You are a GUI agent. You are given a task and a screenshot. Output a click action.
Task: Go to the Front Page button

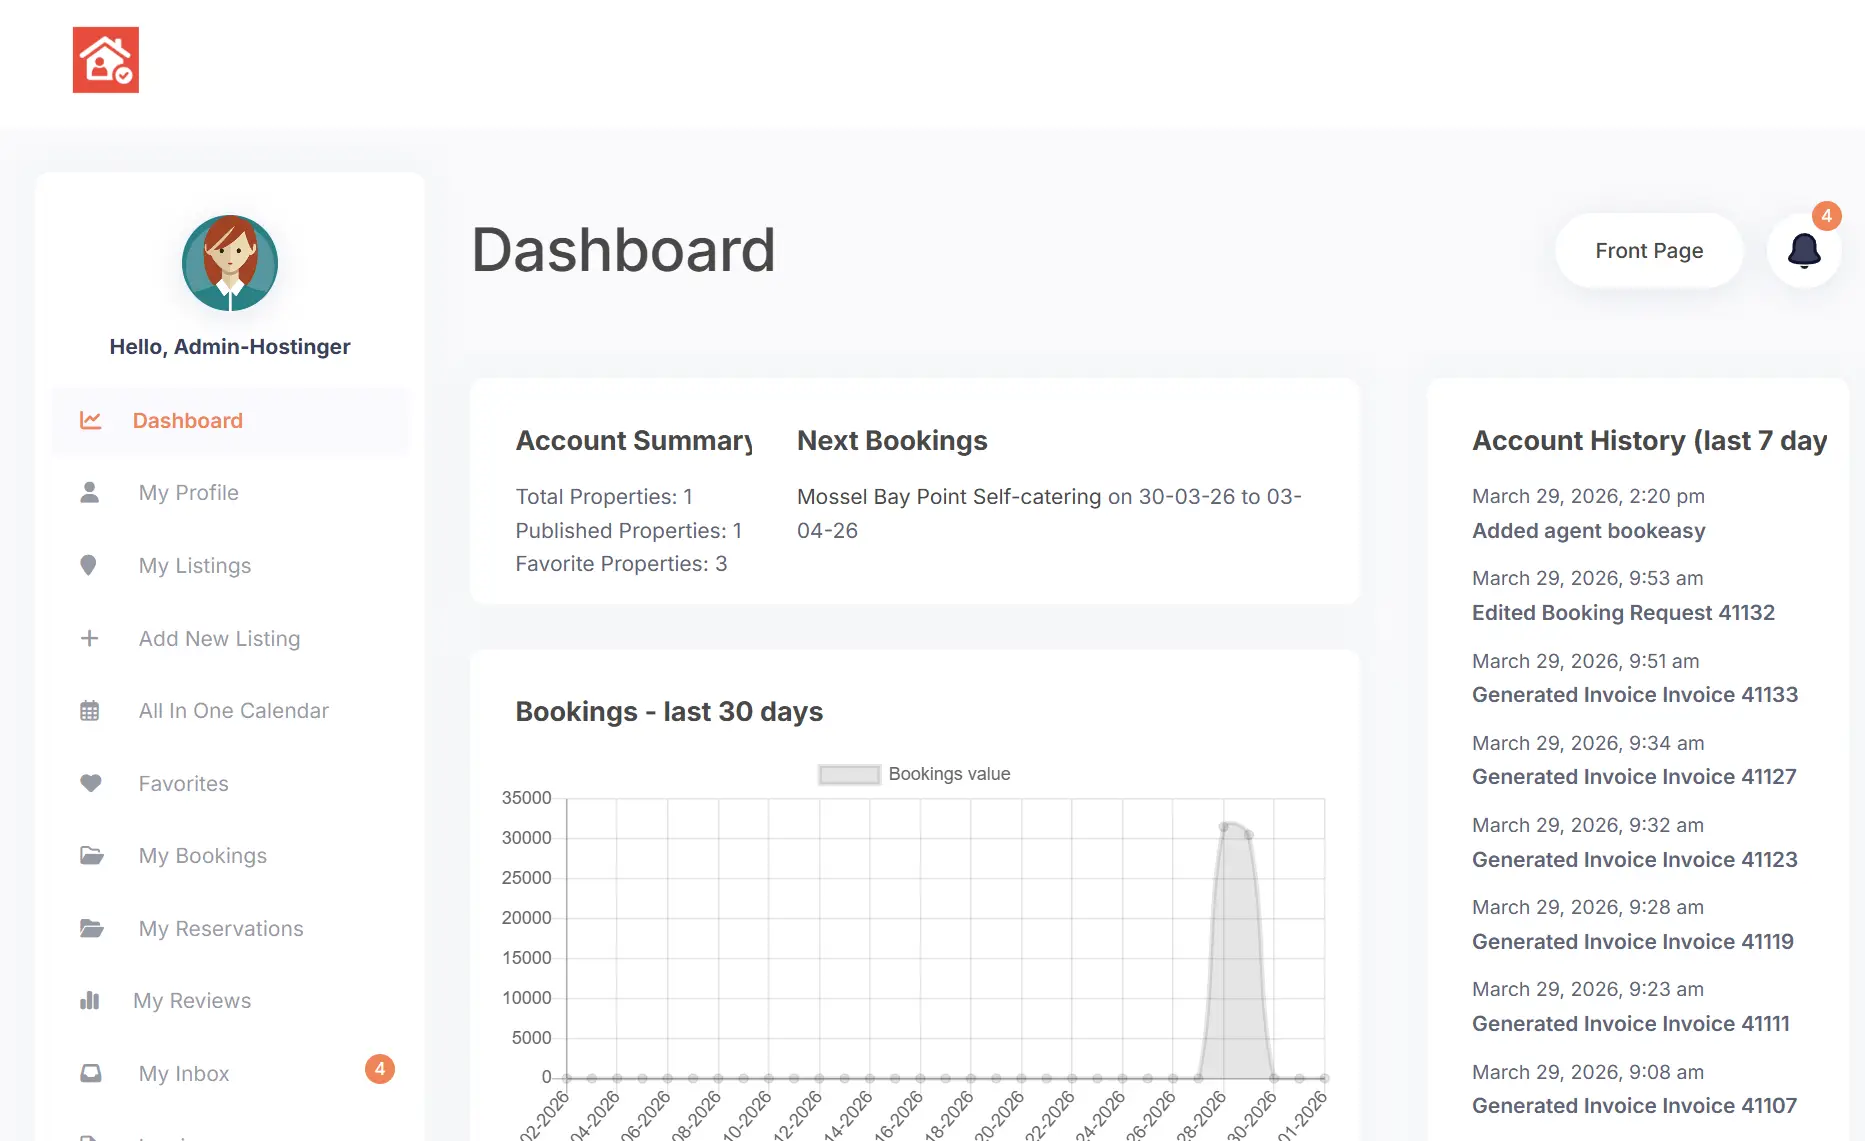coord(1648,251)
